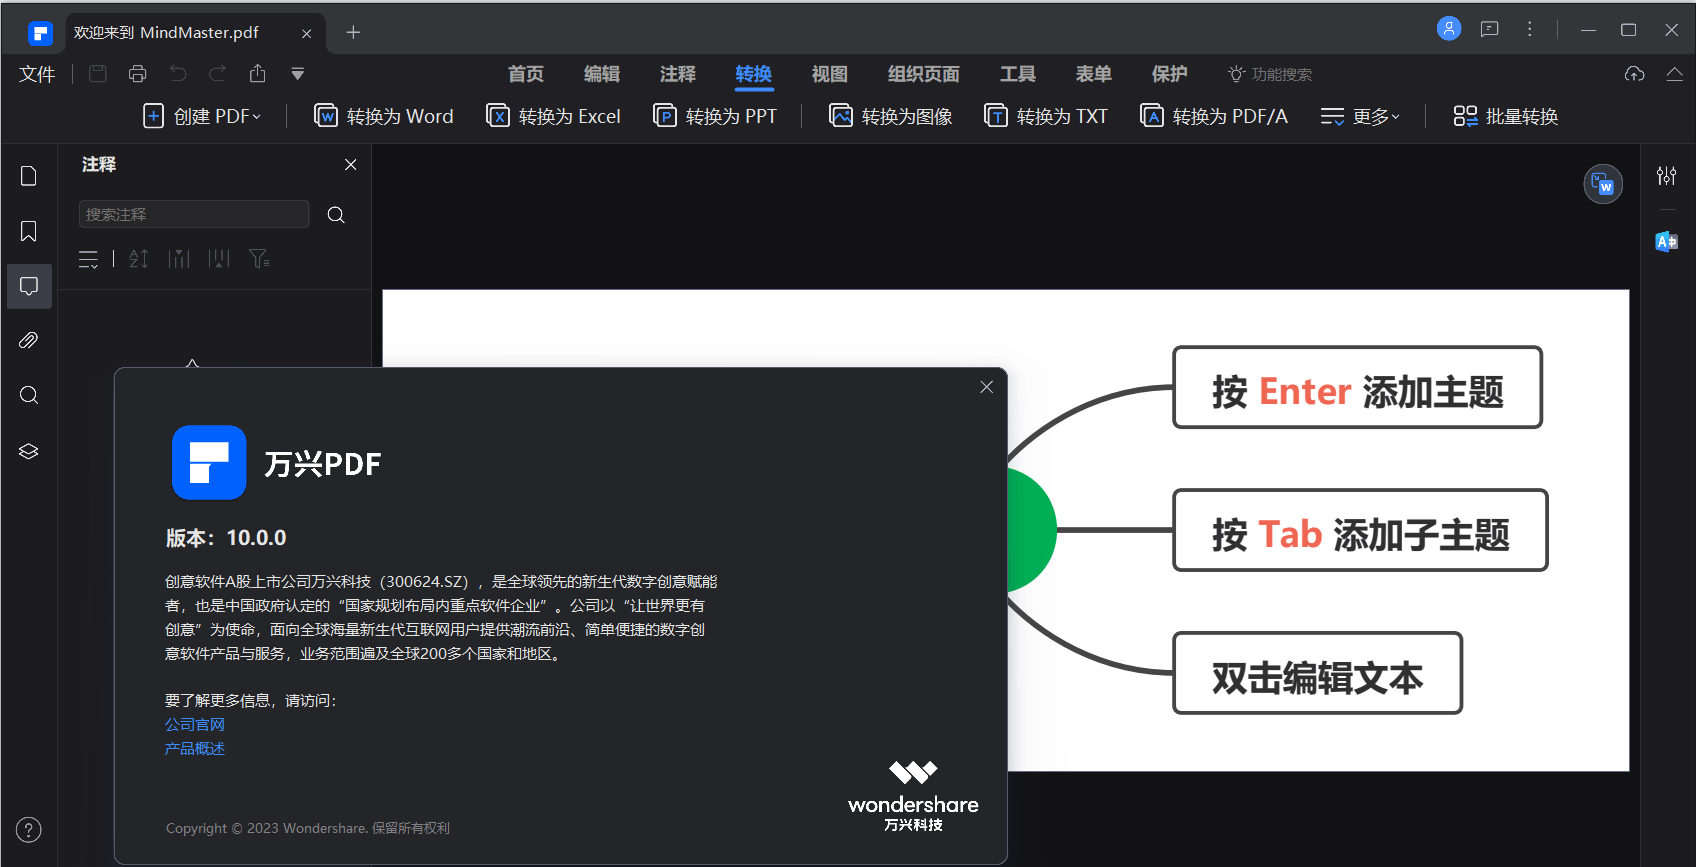The height and width of the screenshot is (867, 1696).
Task: Click the 公司官网 link
Action: tap(195, 724)
